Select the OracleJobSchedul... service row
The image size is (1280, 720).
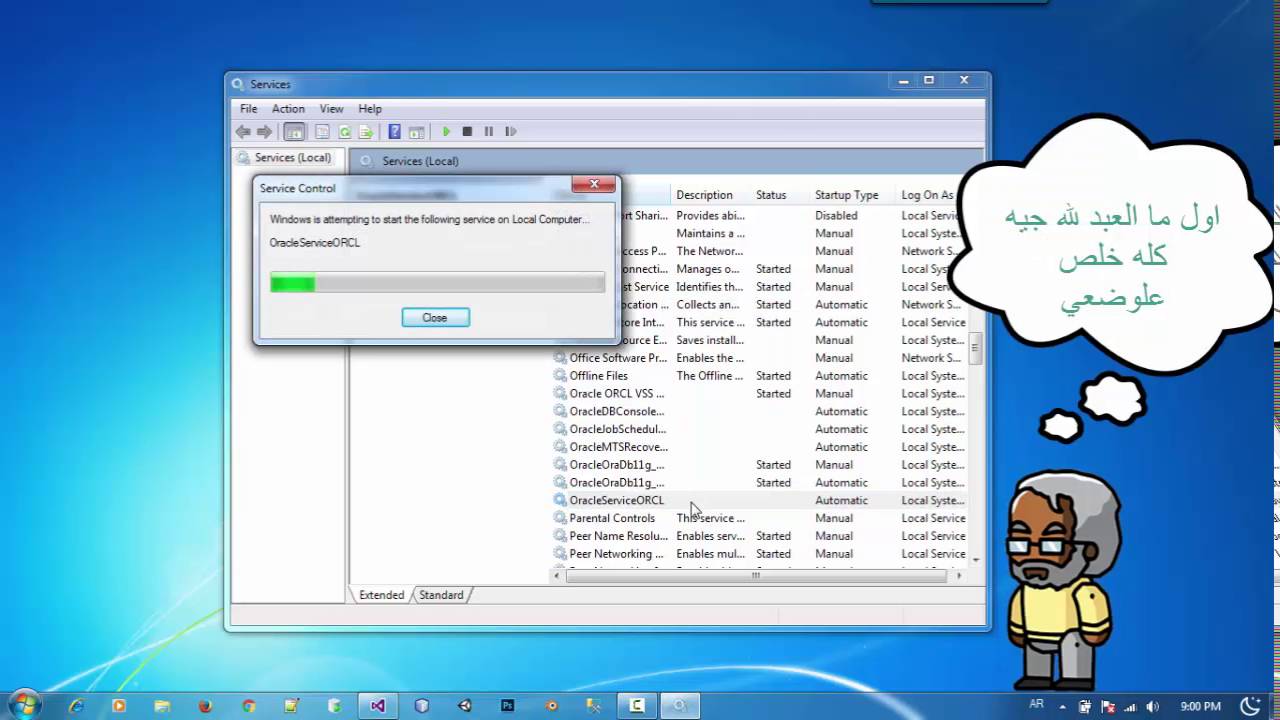(x=760, y=429)
